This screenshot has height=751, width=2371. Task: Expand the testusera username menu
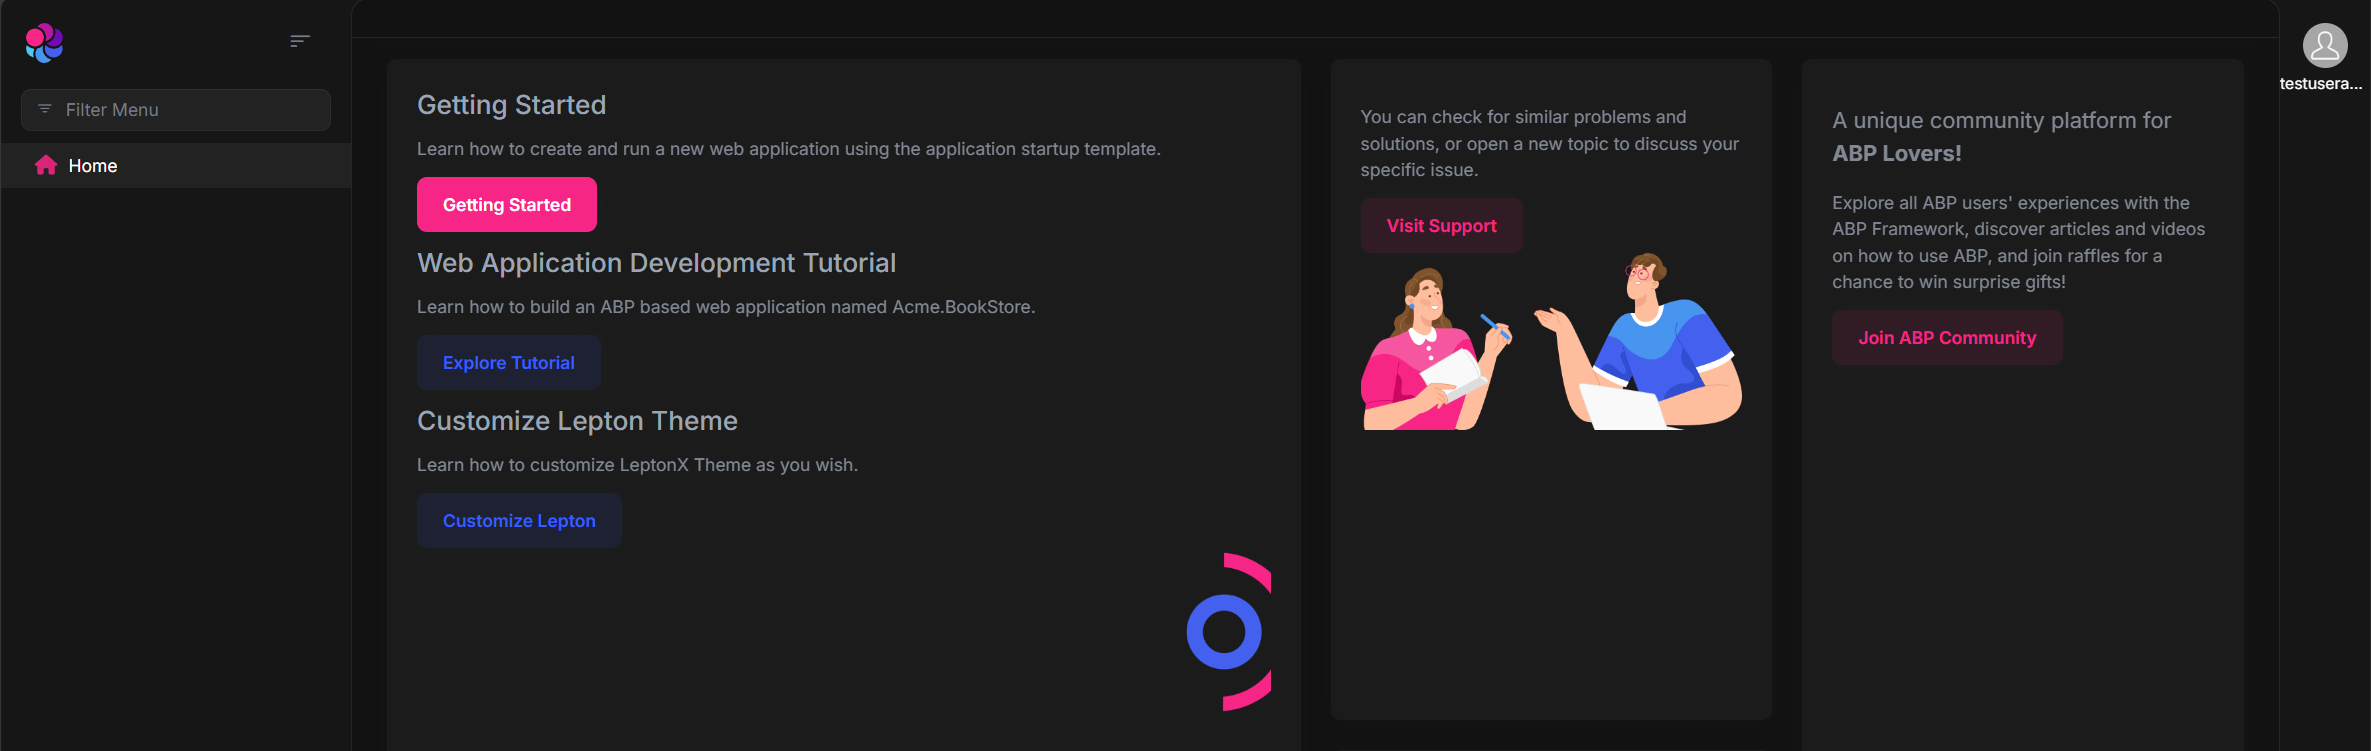click(2320, 84)
